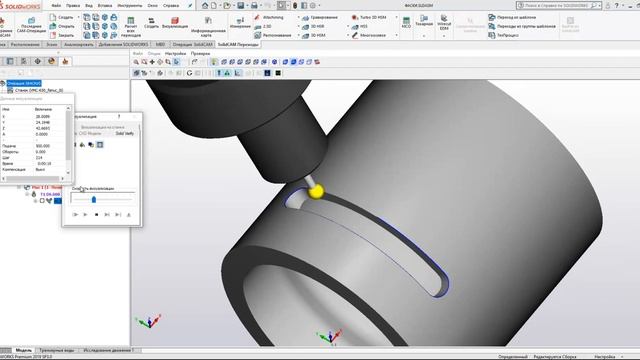The image size is (640, 360).
Task: Click the New document icon in the top toolbar
Action: pos(213,6)
